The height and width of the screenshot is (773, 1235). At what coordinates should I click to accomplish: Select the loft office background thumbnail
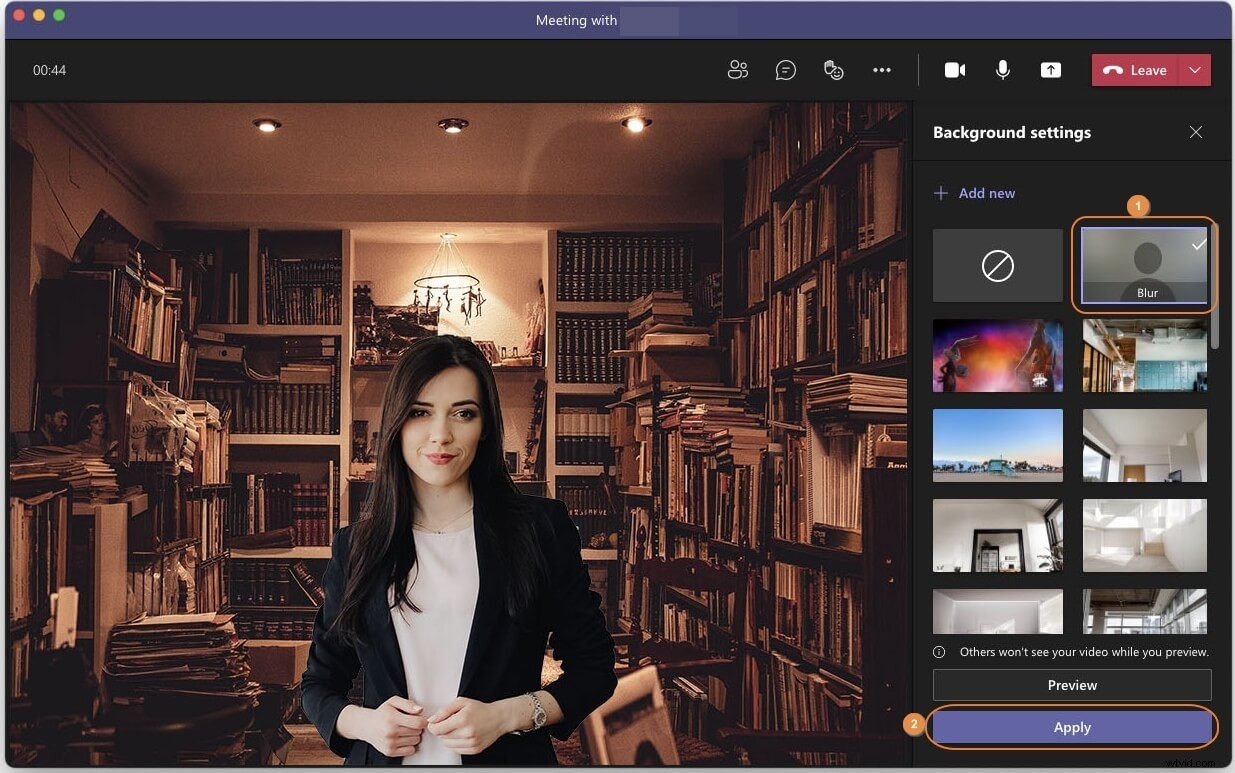click(x=1143, y=355)
